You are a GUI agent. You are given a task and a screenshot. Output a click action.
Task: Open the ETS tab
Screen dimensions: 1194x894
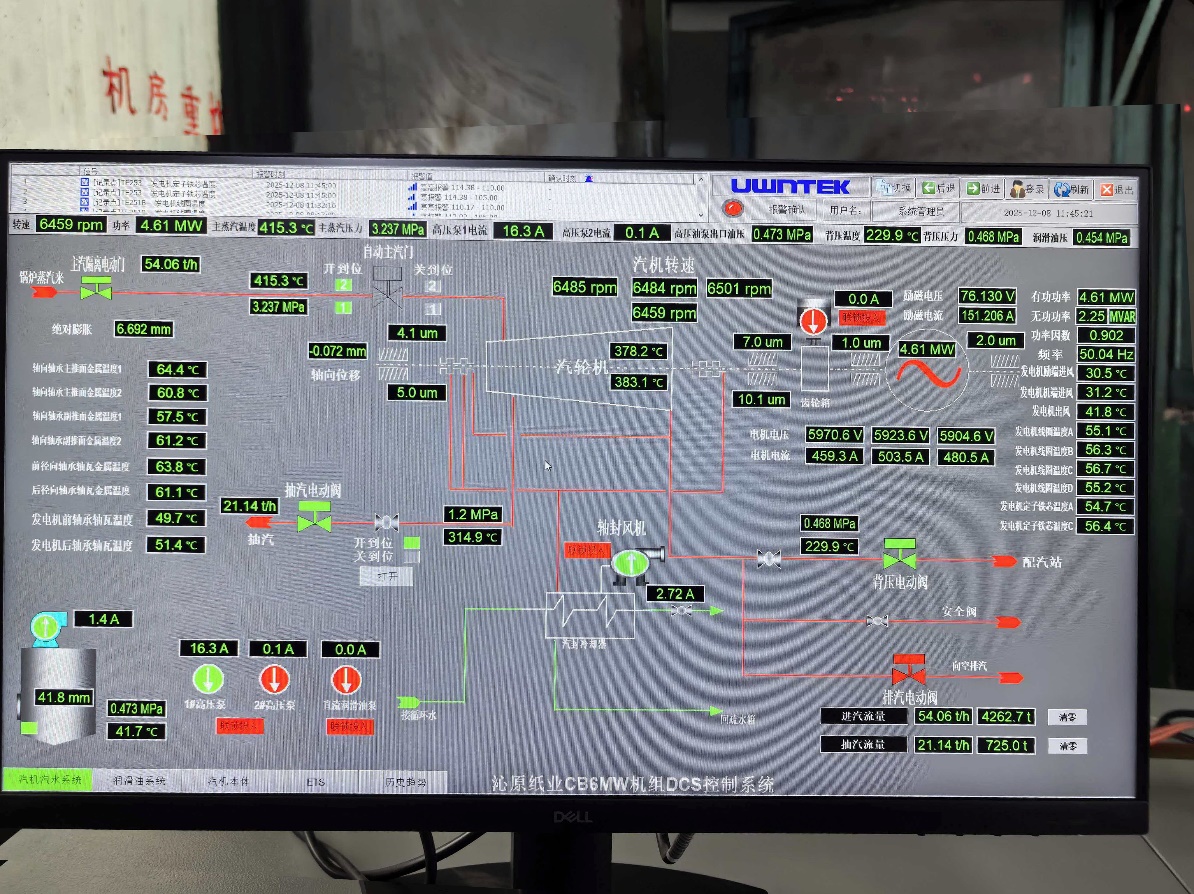(x=315, y=781)
